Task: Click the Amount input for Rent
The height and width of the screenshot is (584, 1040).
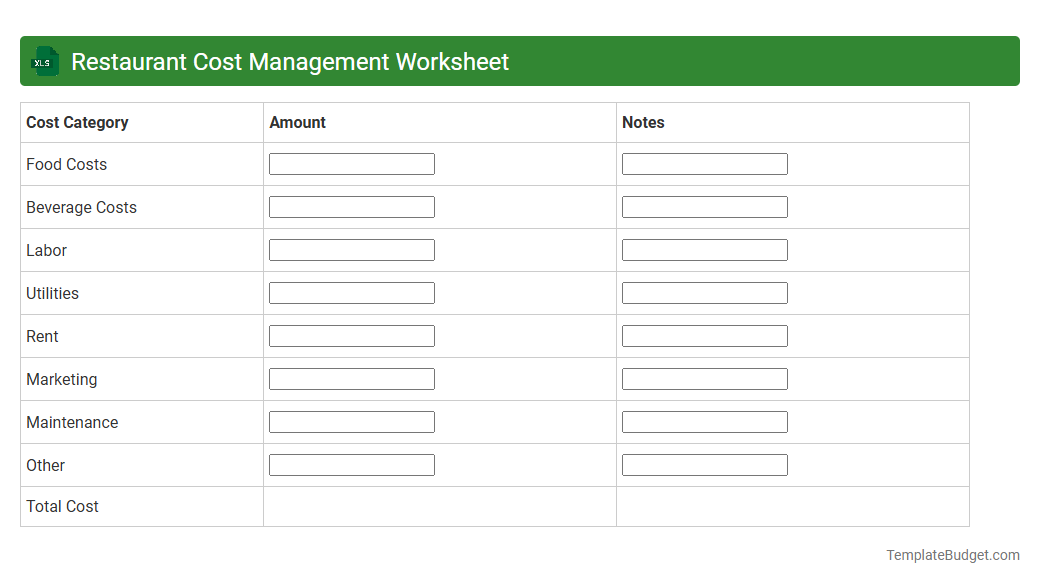Action: click(351, 335)
